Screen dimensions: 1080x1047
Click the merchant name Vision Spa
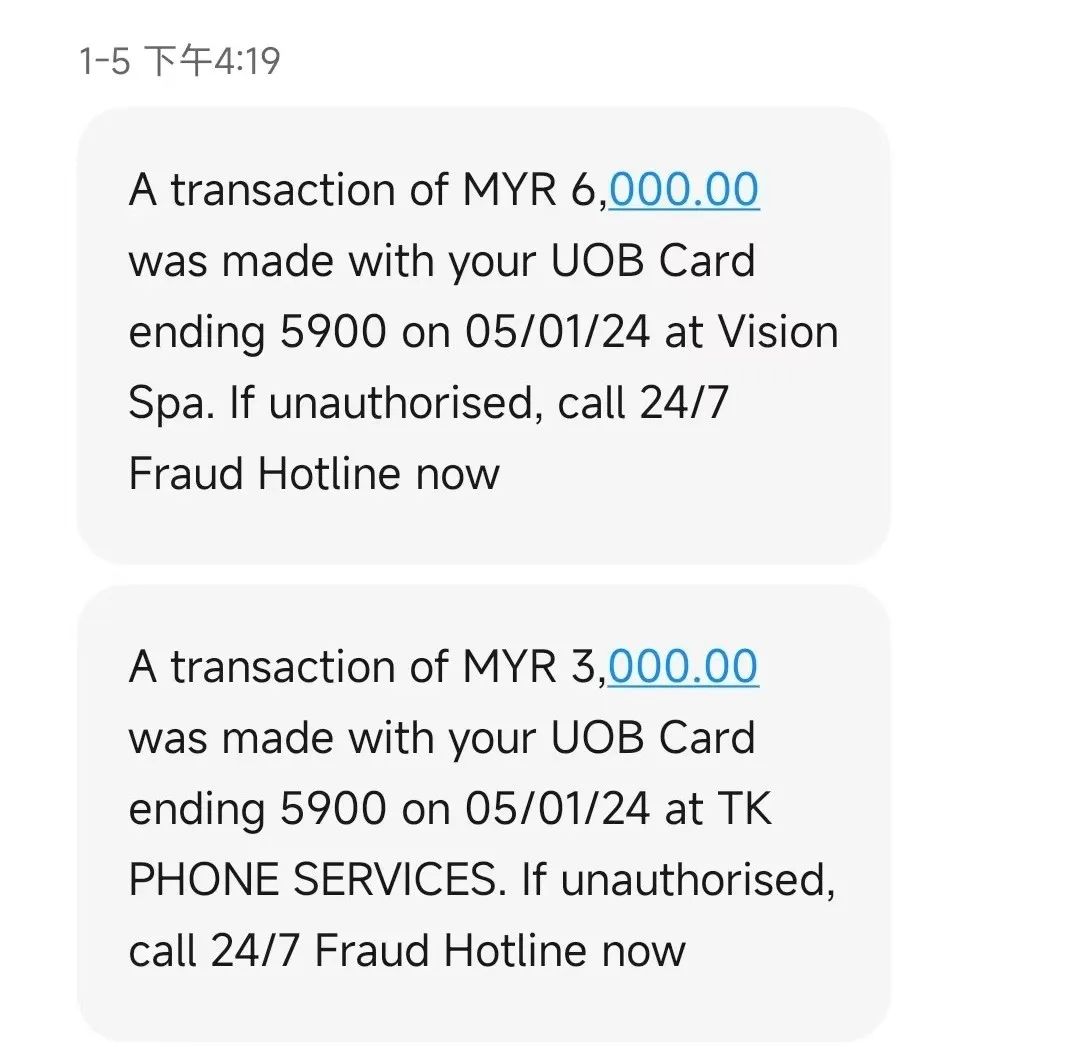pyautogui.click(x=776, y=332)
